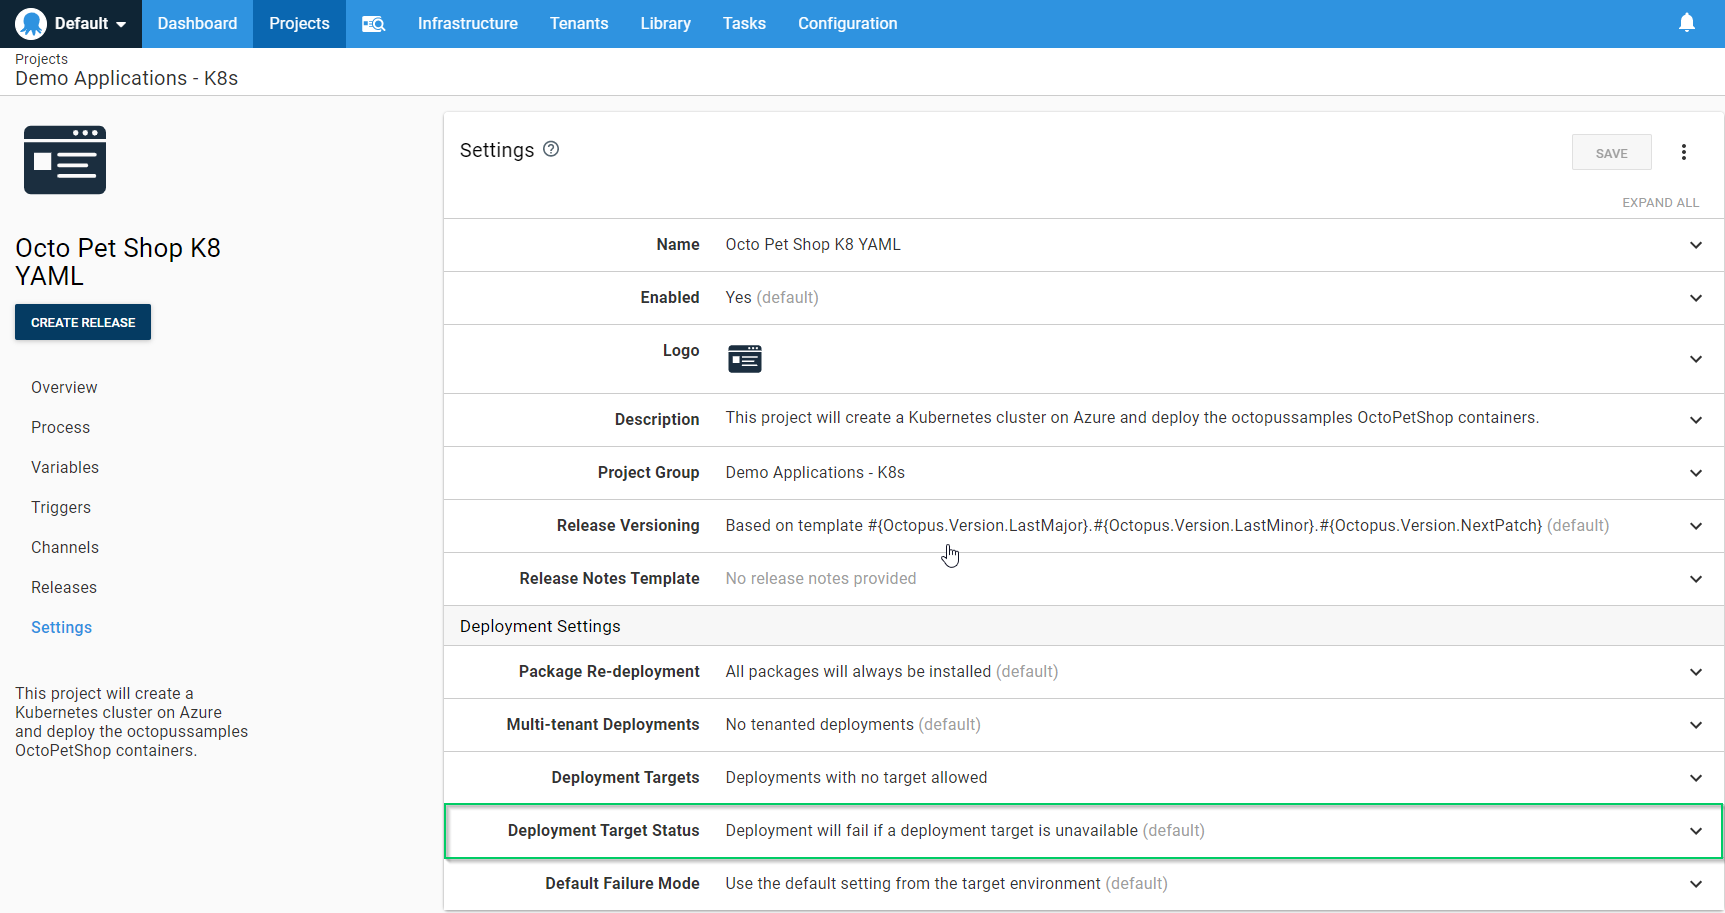
Task: Click the Settings help question mark icon
Action: click(551, 149)
